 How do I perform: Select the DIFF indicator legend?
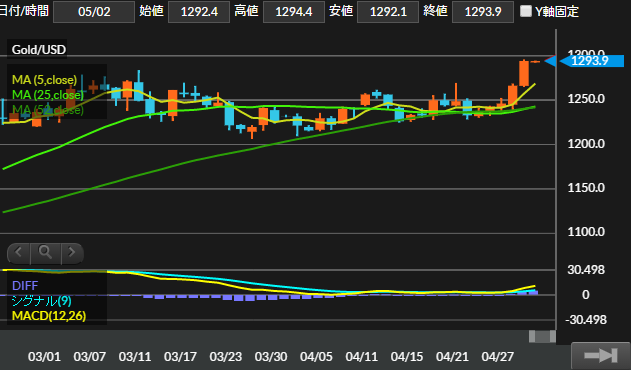pyautogui.click(x=25, y=286)
